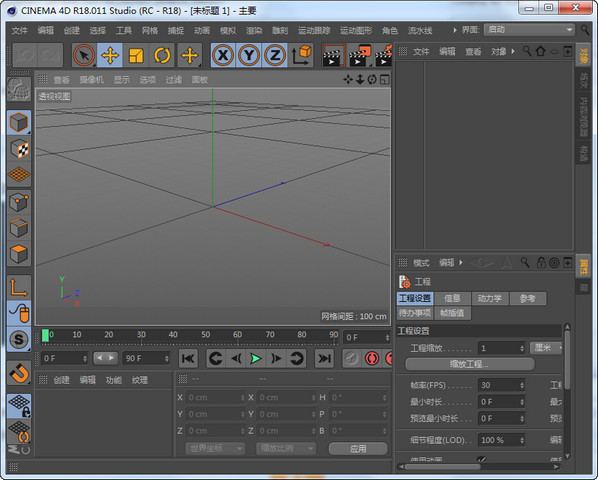
Task: Render to Picture Viewer icon
Action: (360, 56)
